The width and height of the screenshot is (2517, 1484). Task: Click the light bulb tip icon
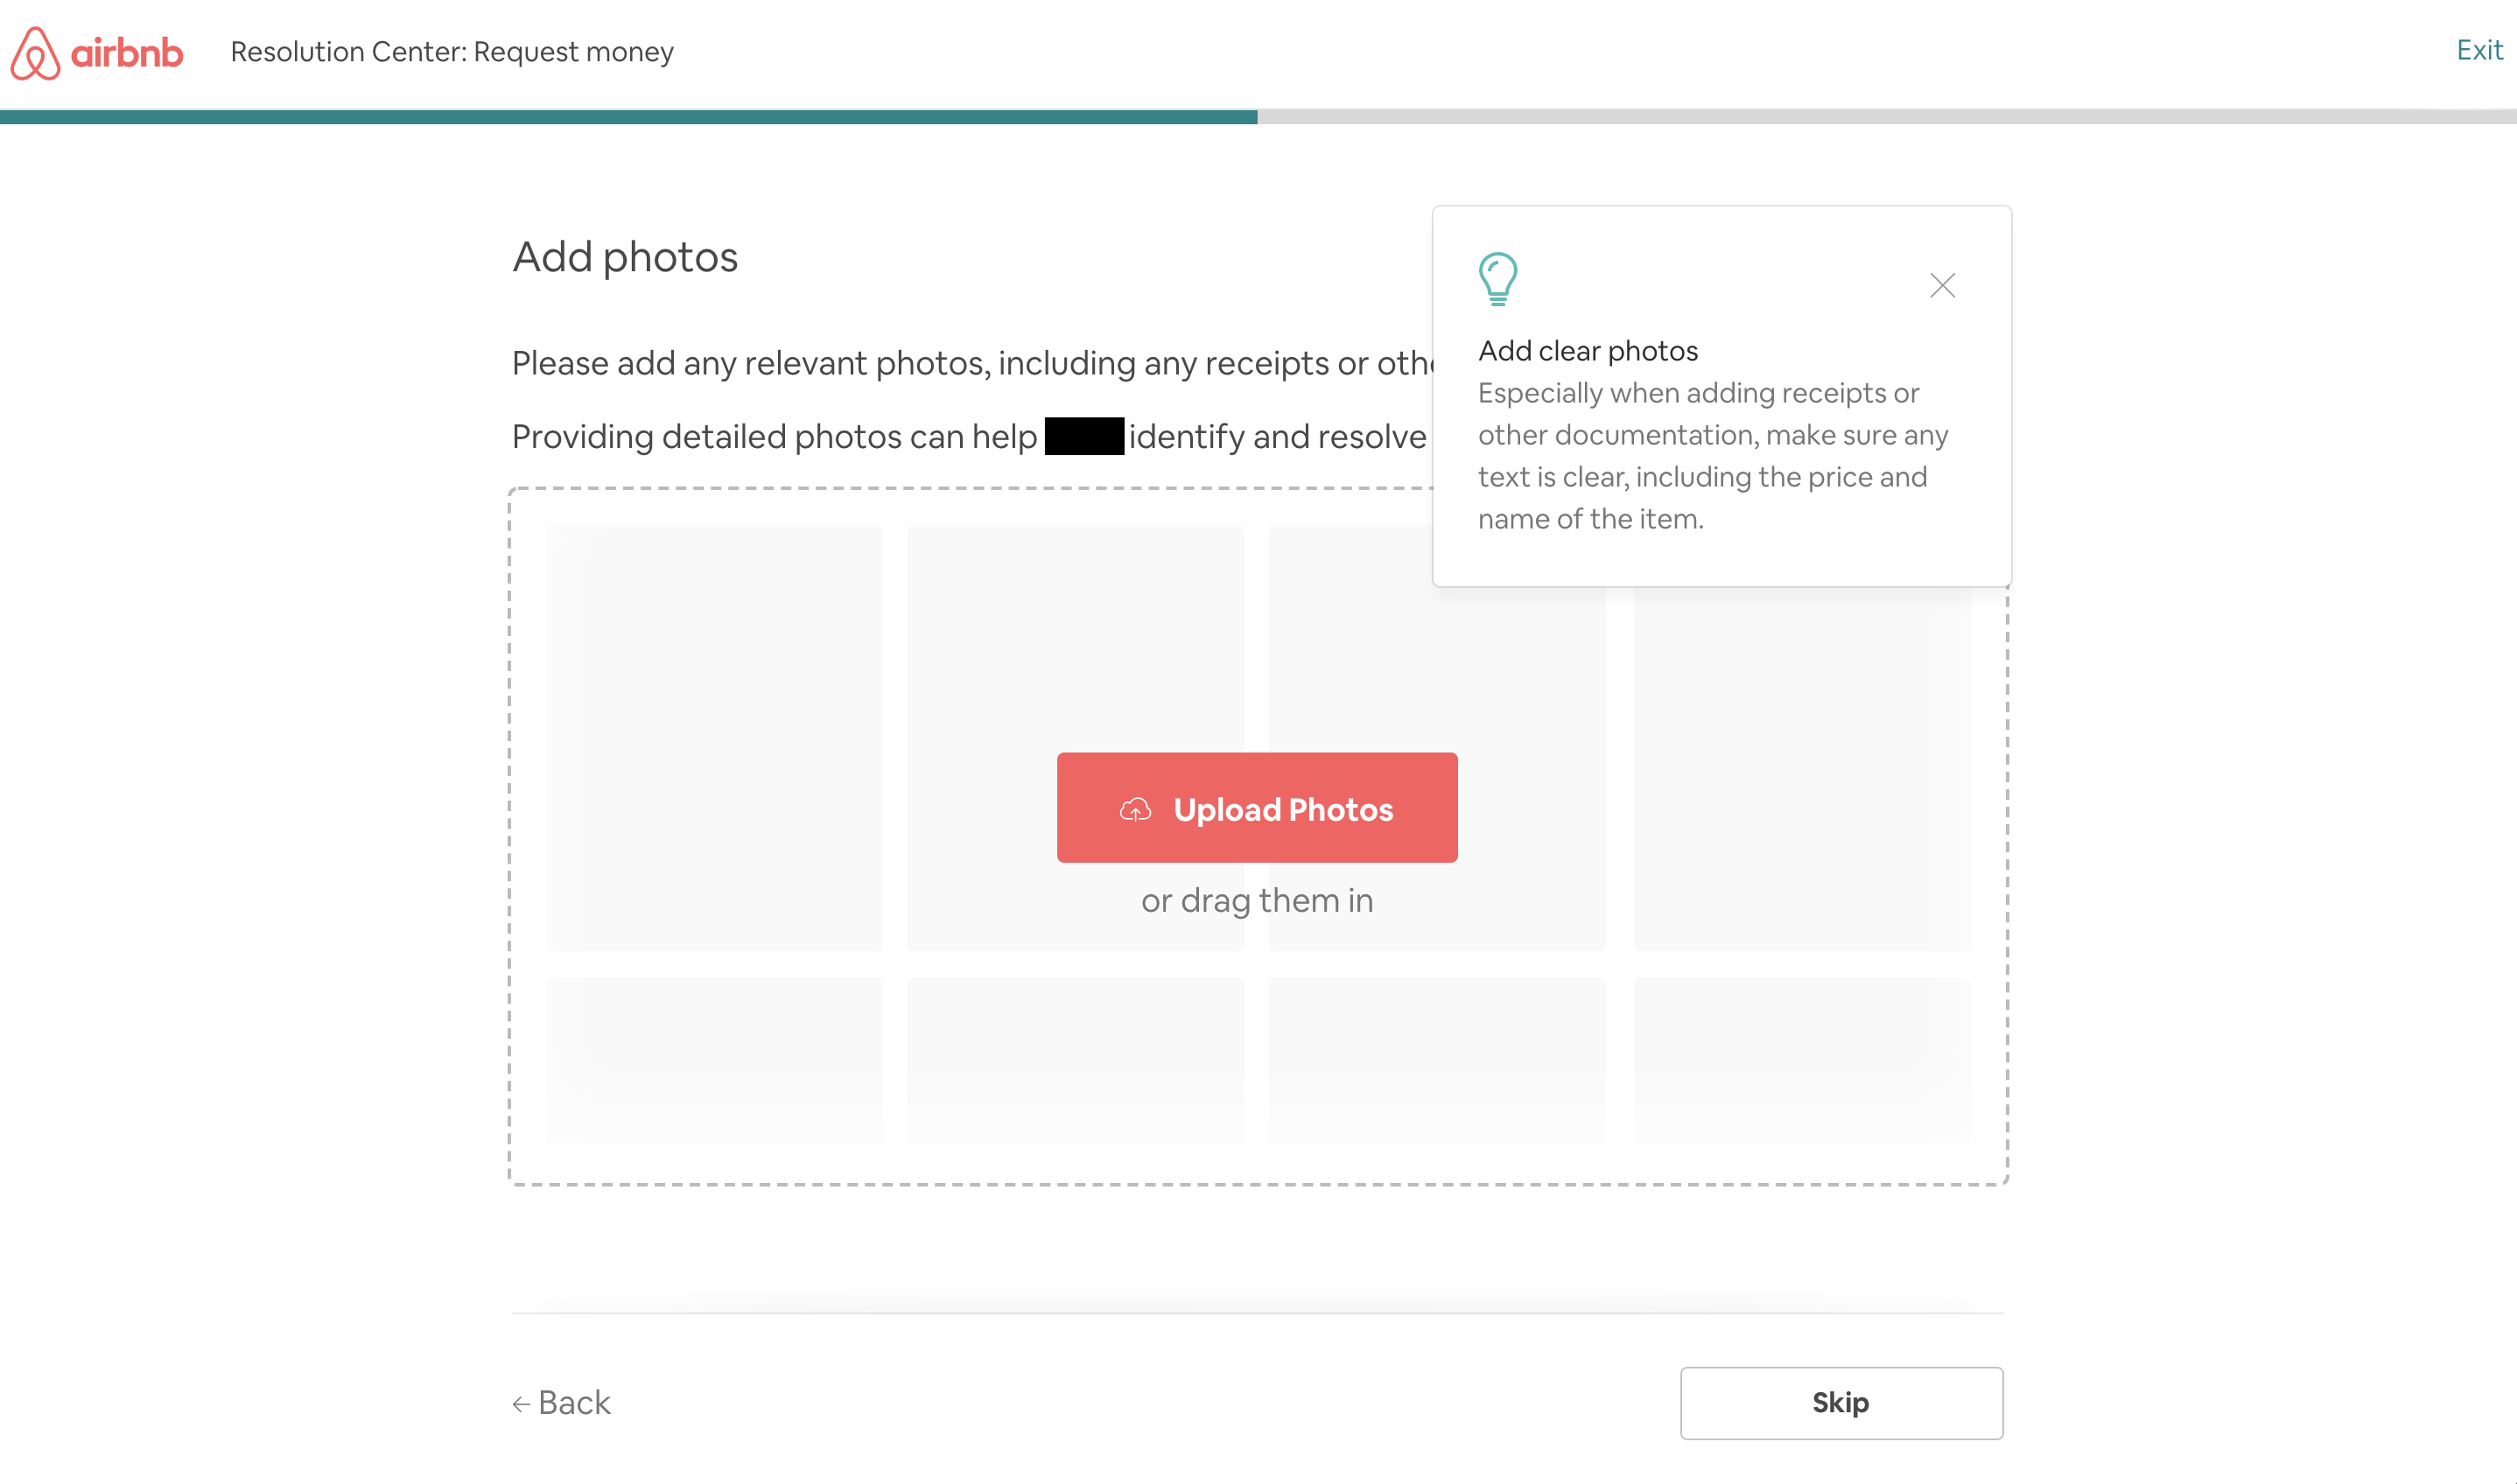click(1496, 279)
